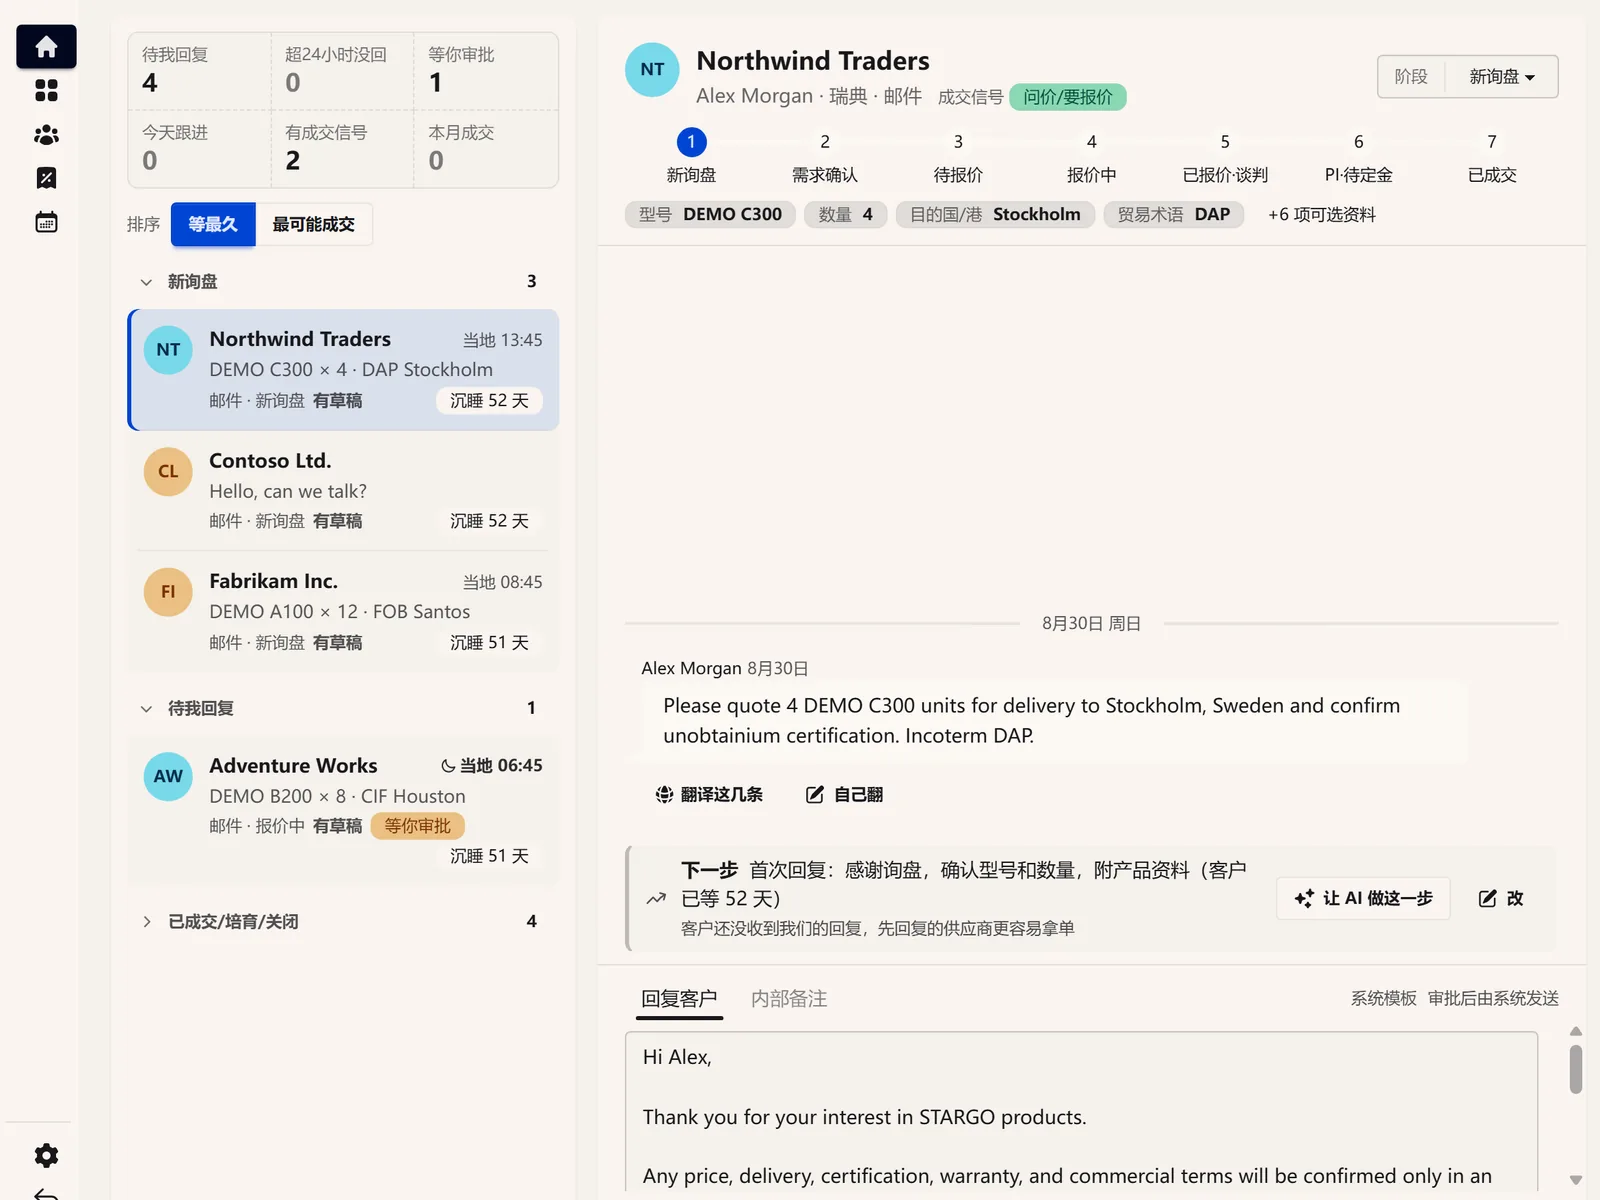Click the 待我回复 stat card
Screen dimensions: 1600x1200
(200, 71)
